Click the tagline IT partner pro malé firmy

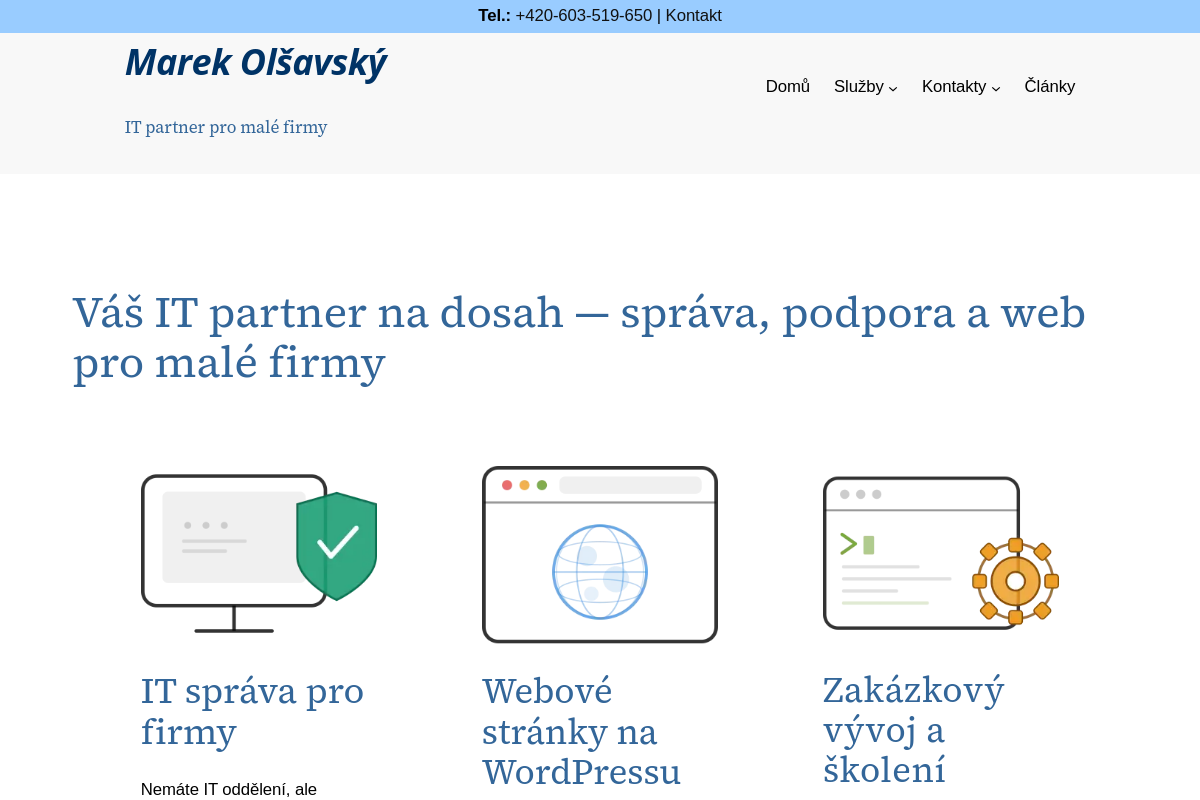click(x=226, y=127)
